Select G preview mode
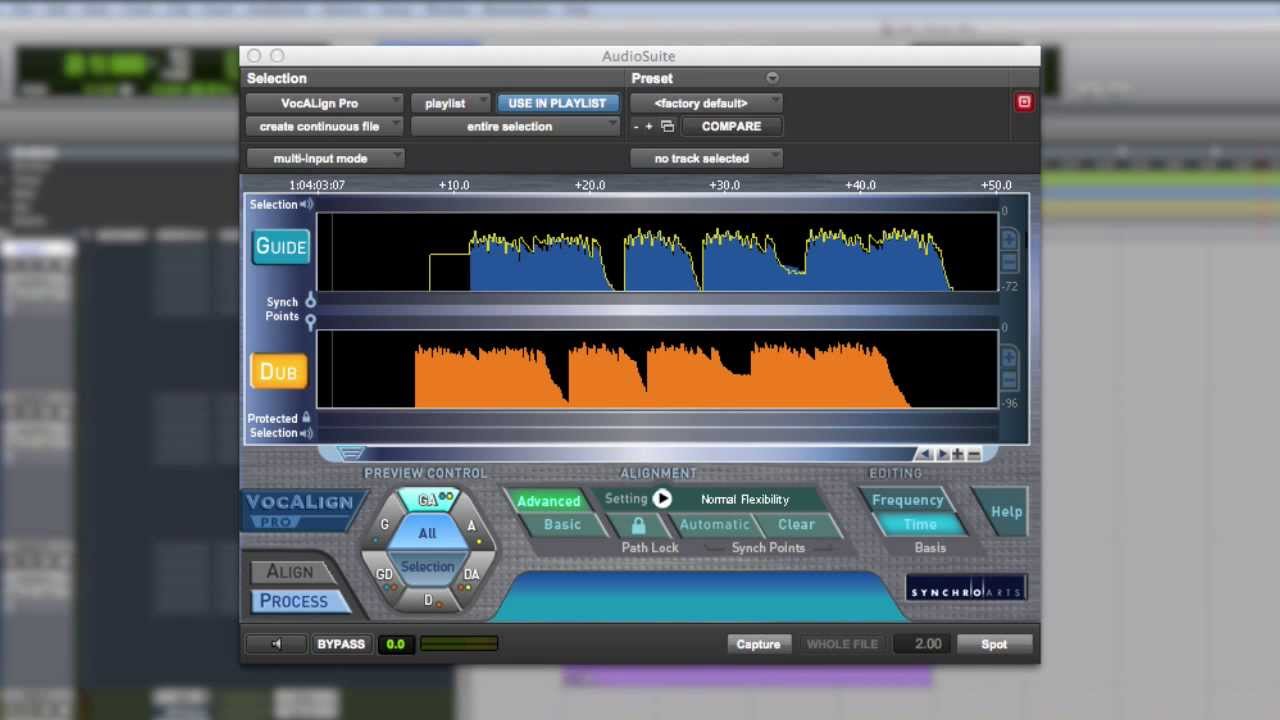 pyautogui.click(x=385, y=525)
